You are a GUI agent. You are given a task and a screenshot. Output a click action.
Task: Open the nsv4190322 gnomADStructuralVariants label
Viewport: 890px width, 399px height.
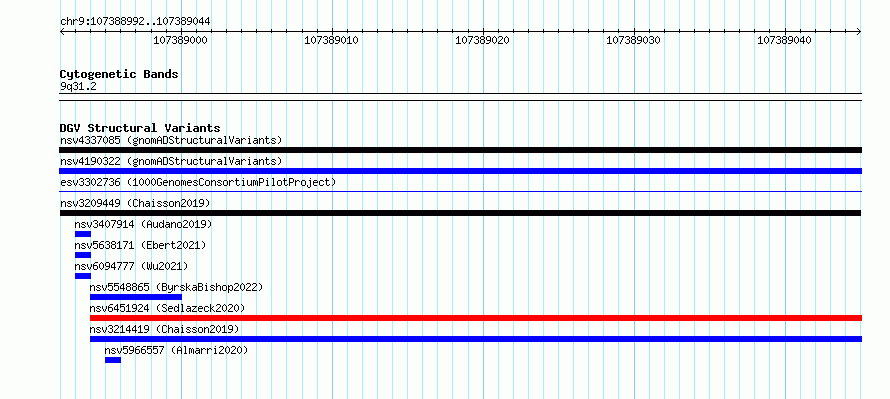pyautogui.click(x=171, y=161)
